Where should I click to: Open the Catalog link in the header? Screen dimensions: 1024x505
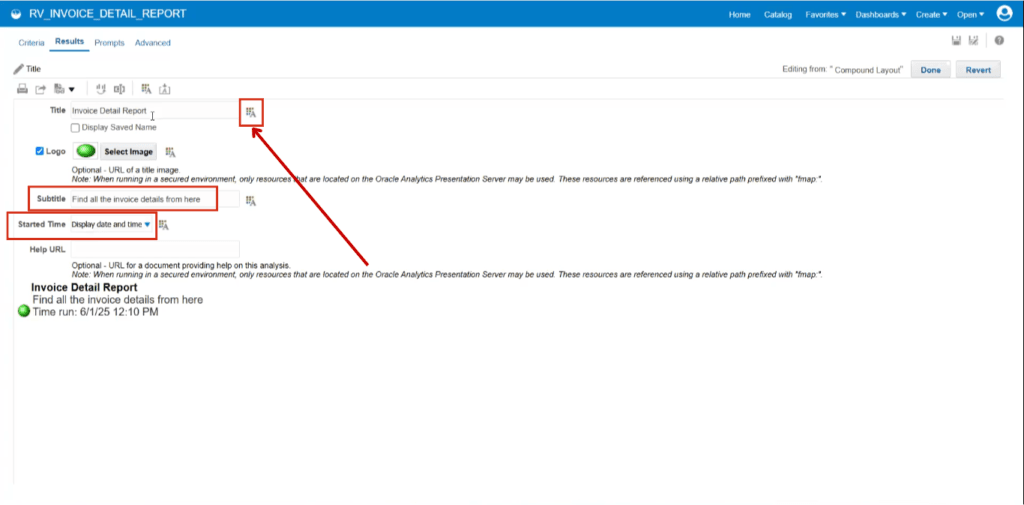coord(778,14)
